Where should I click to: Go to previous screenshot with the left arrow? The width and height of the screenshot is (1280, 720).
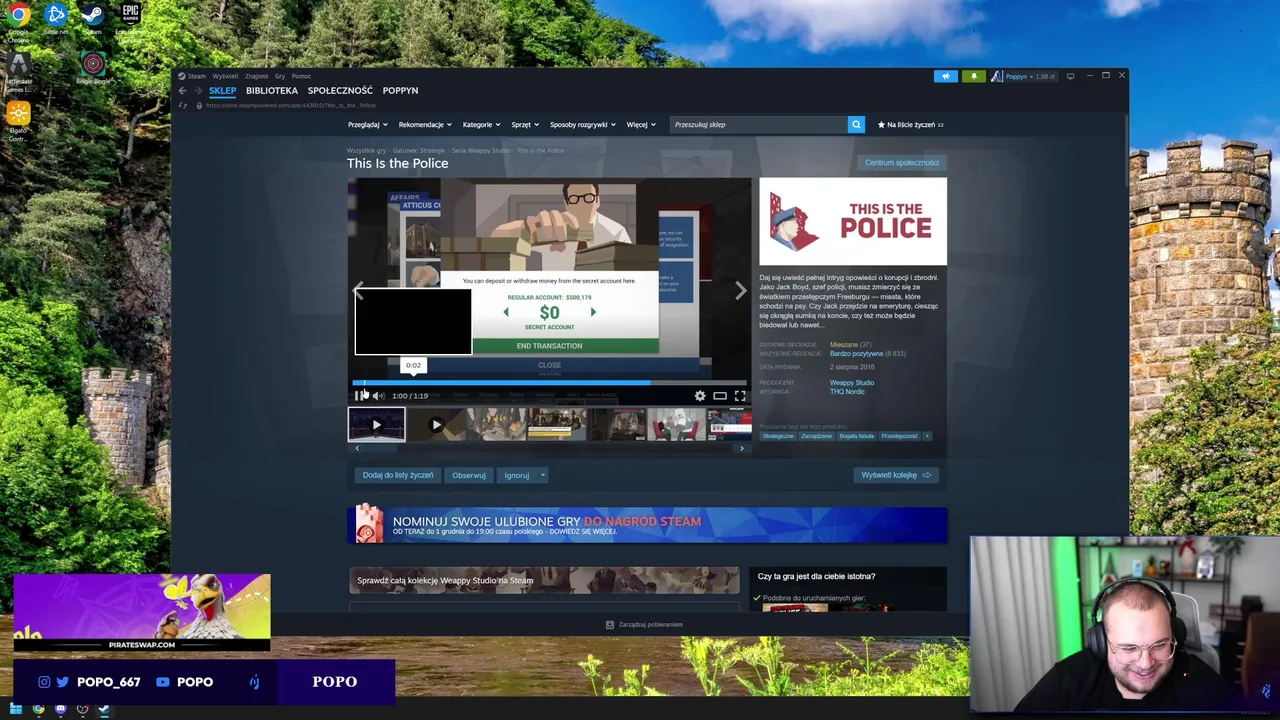coord(358,291)
